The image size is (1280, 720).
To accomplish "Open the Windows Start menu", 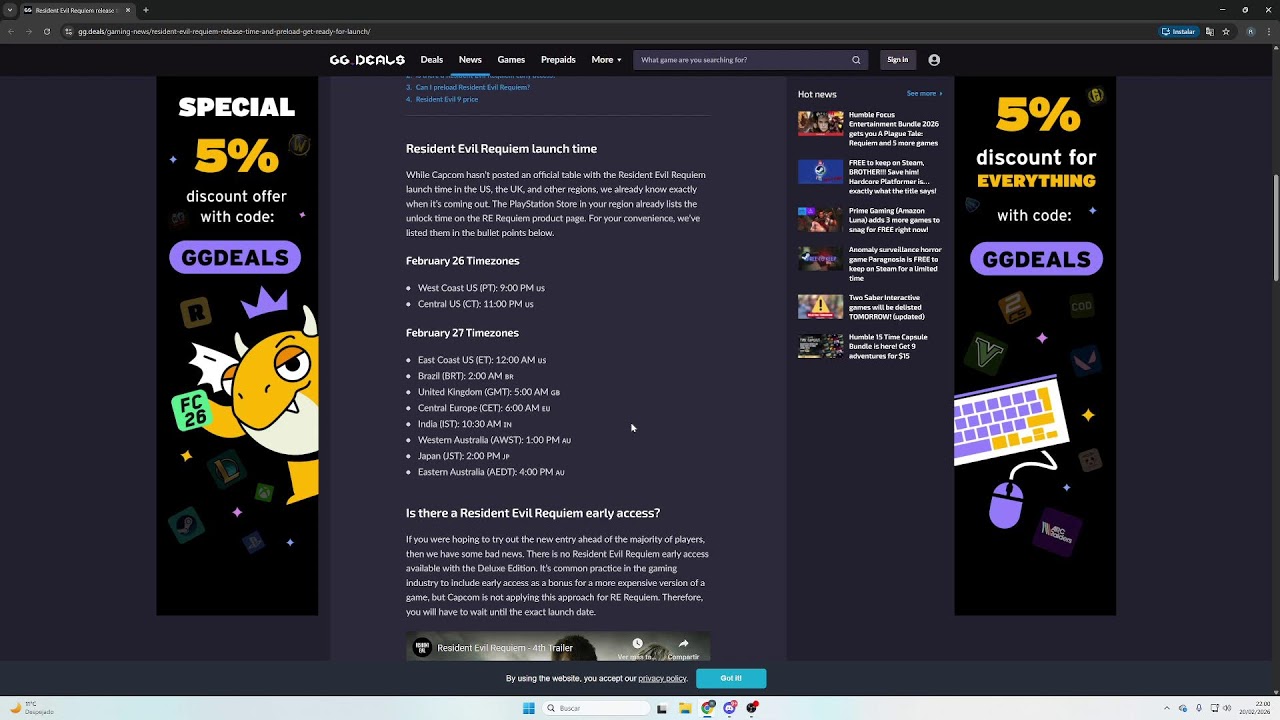I will point(529,708).
